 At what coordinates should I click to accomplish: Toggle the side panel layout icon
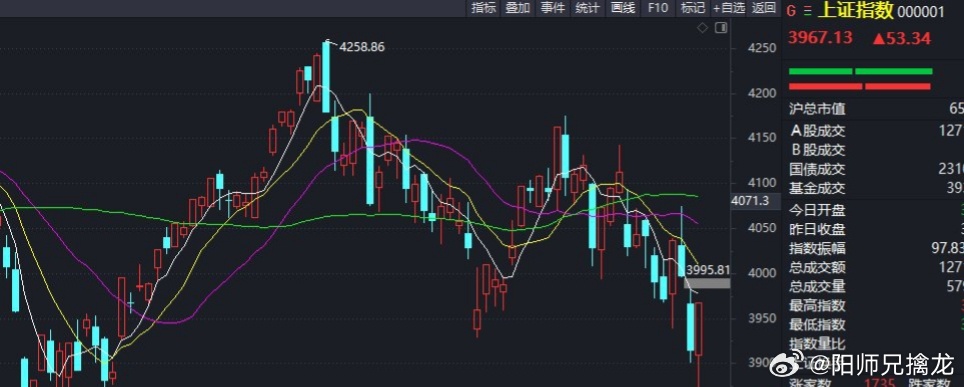[721, 28]
